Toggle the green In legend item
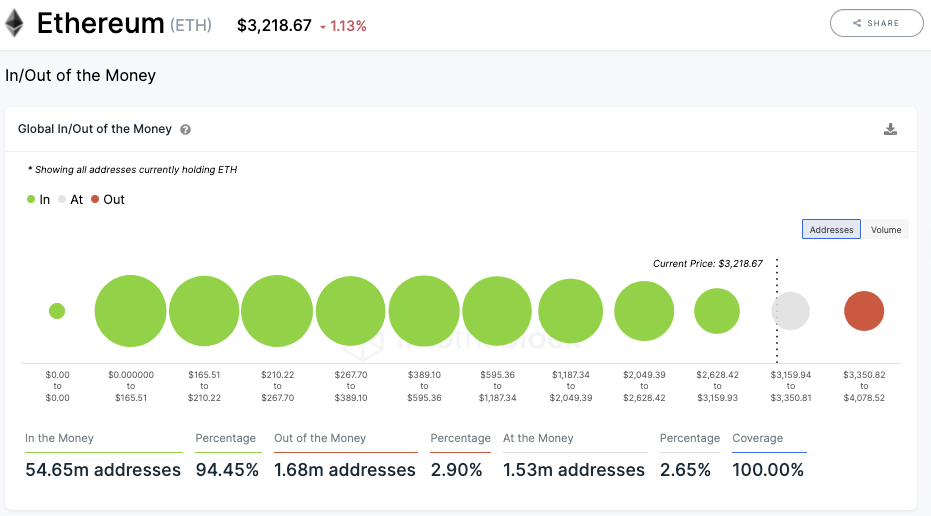 point(39,200)
